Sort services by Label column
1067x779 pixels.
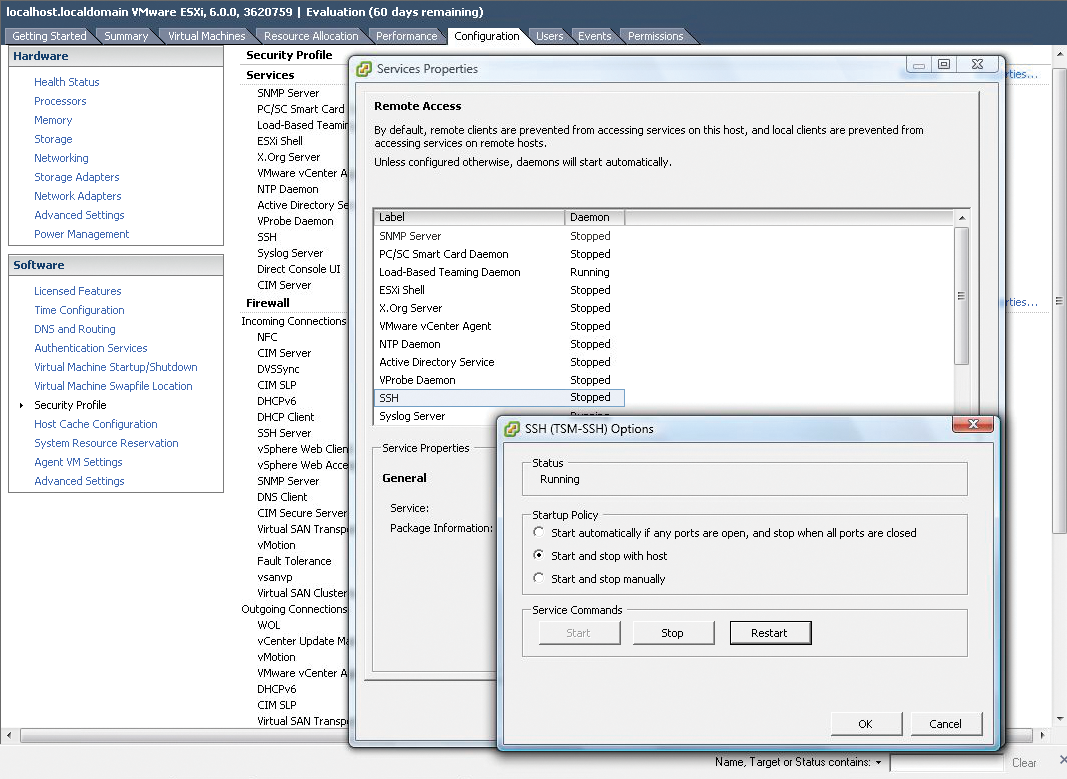(x=469, y=217)
